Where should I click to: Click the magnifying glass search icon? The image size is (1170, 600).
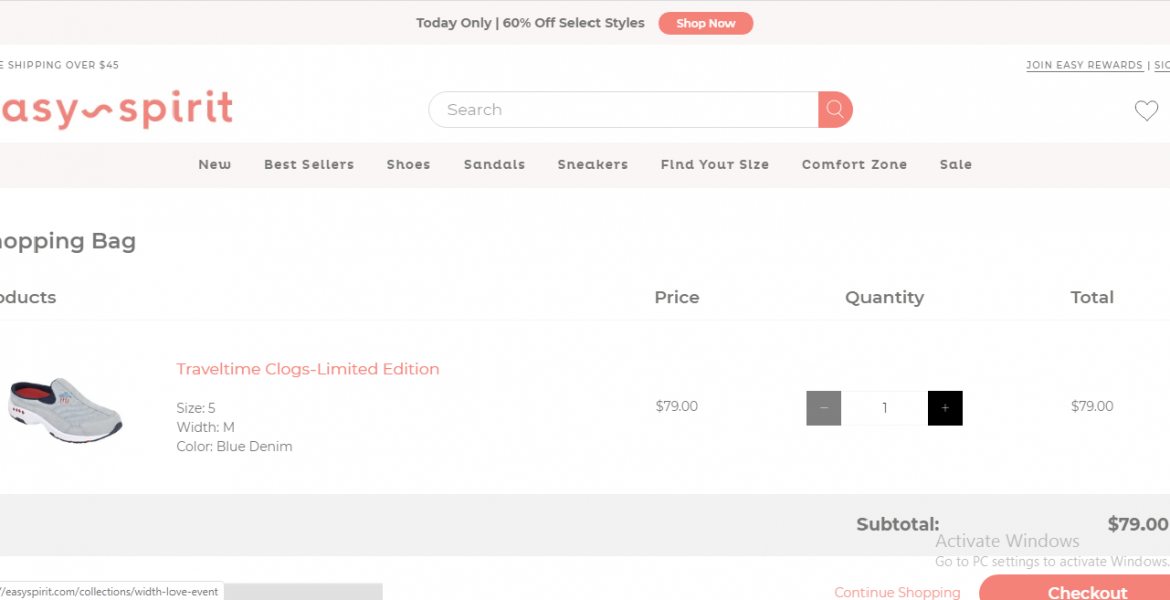(835, 110)
